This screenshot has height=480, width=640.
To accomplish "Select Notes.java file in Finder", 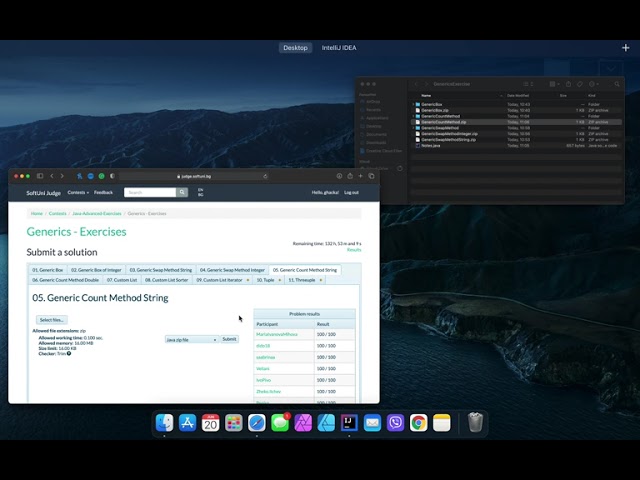I will point(516,145).
